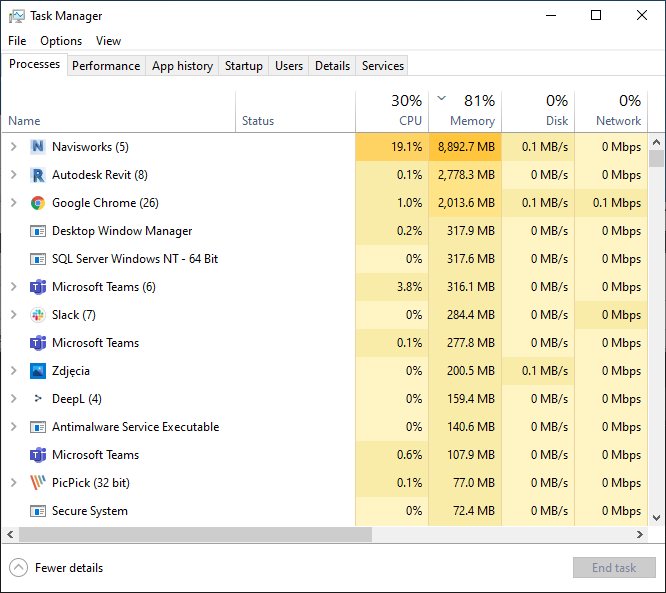Click the PicPick app icon
Image resolution: width=666 pixels, height=593 pixels.
coord(38,483)
